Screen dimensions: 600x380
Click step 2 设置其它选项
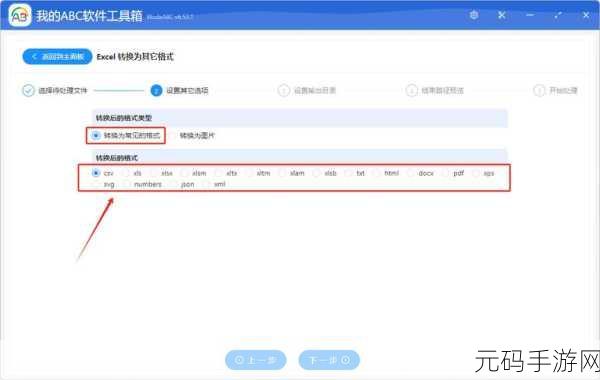[179, 91]
